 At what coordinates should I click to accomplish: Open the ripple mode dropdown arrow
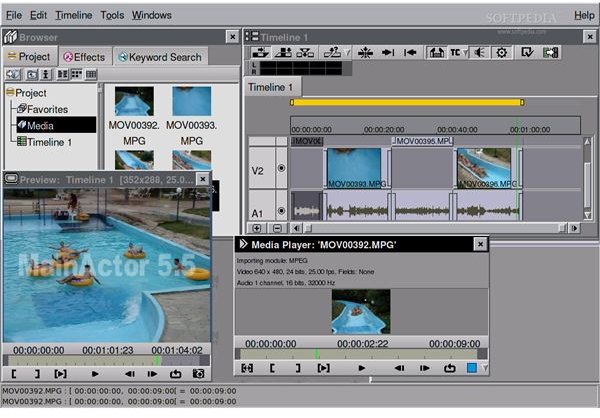346,52
